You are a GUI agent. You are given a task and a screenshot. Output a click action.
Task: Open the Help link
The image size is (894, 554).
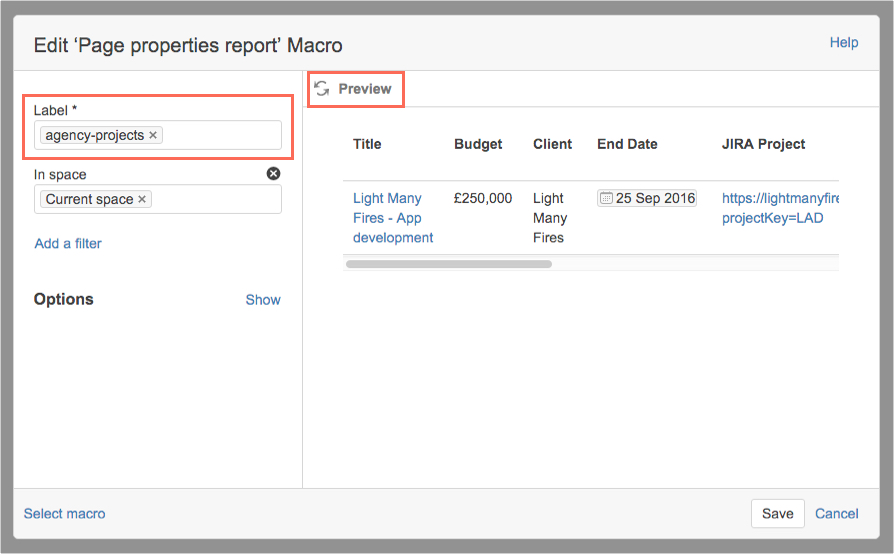click(x=844, y=43)
